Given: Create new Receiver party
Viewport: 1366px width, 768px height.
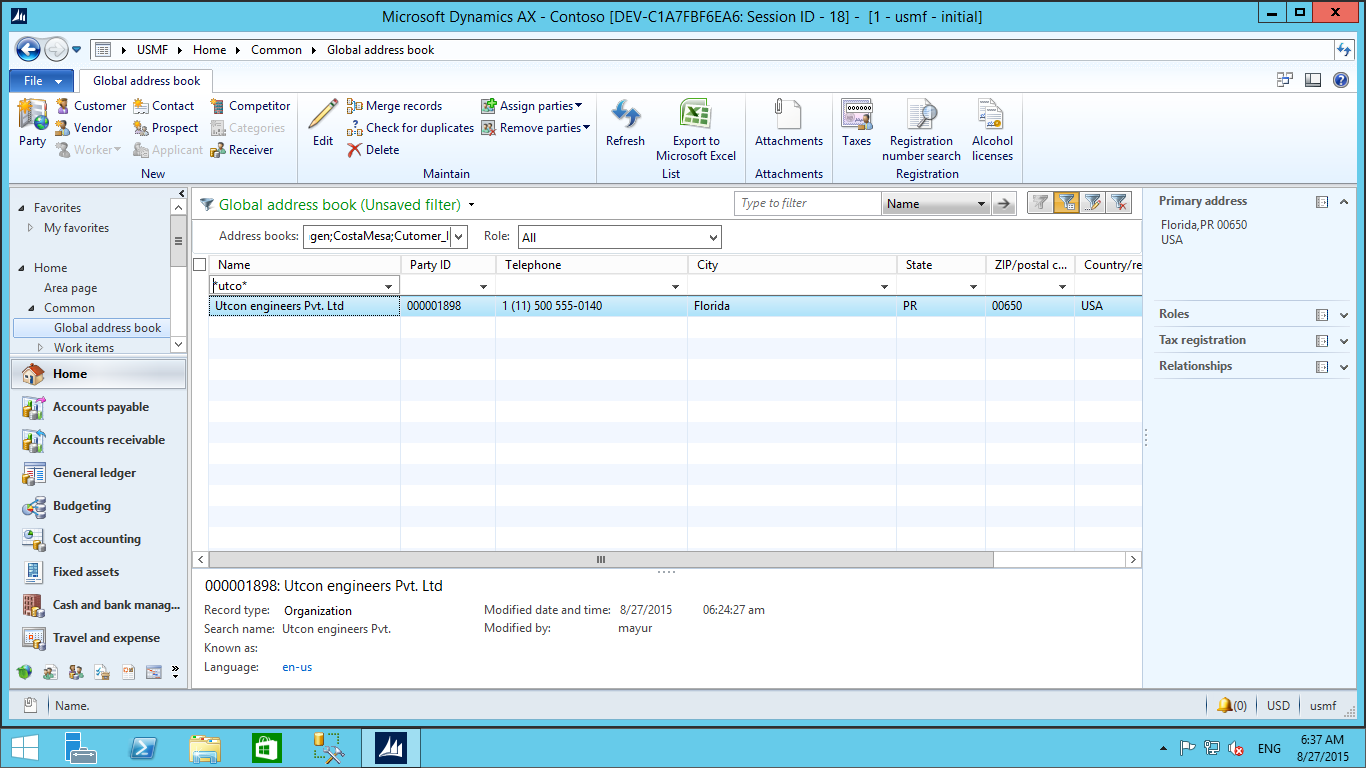Looking at the screenshot, I should pyautogui.click(x=241, y=150).
